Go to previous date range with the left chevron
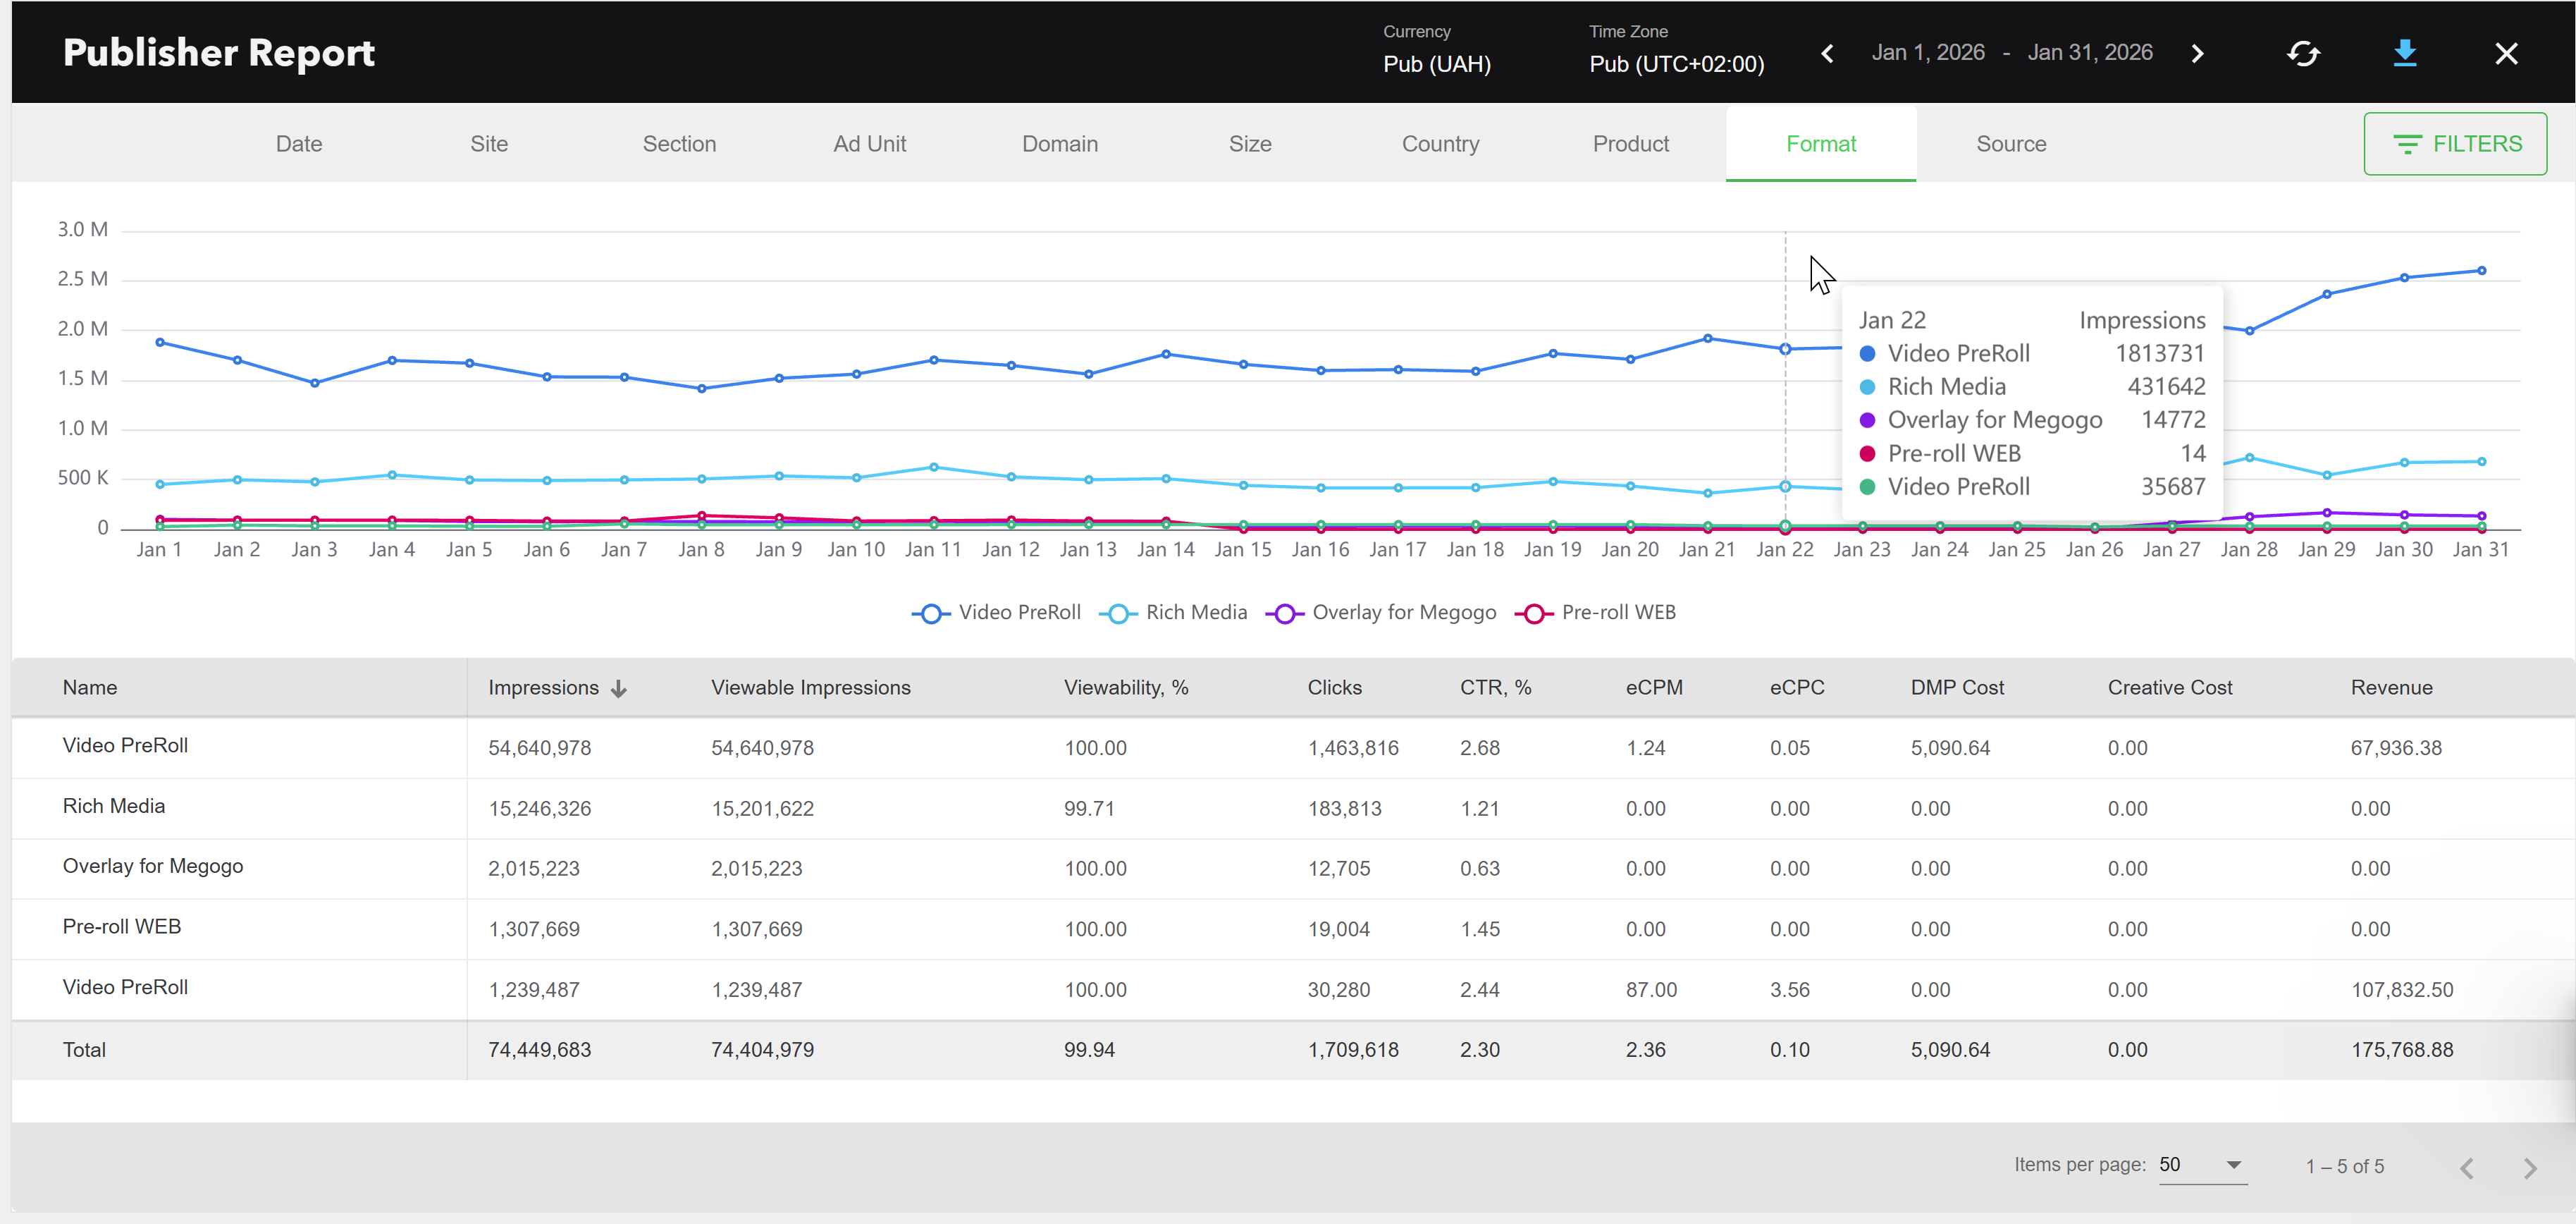The height and width of the screenshot is (1224, 2576). click(1827, 53)
